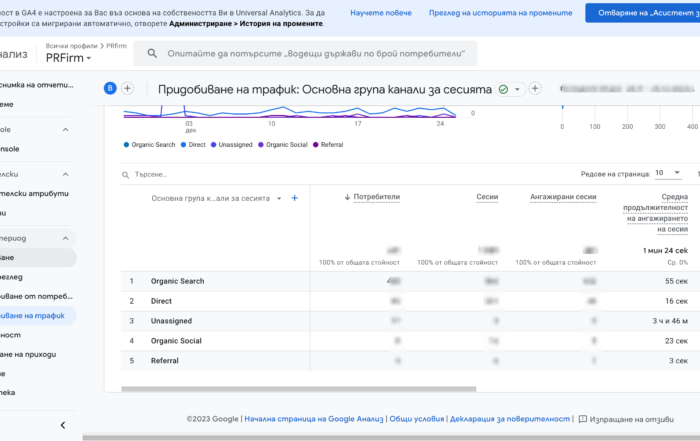Sort by the Потребители arrow icon

[347, 197]
